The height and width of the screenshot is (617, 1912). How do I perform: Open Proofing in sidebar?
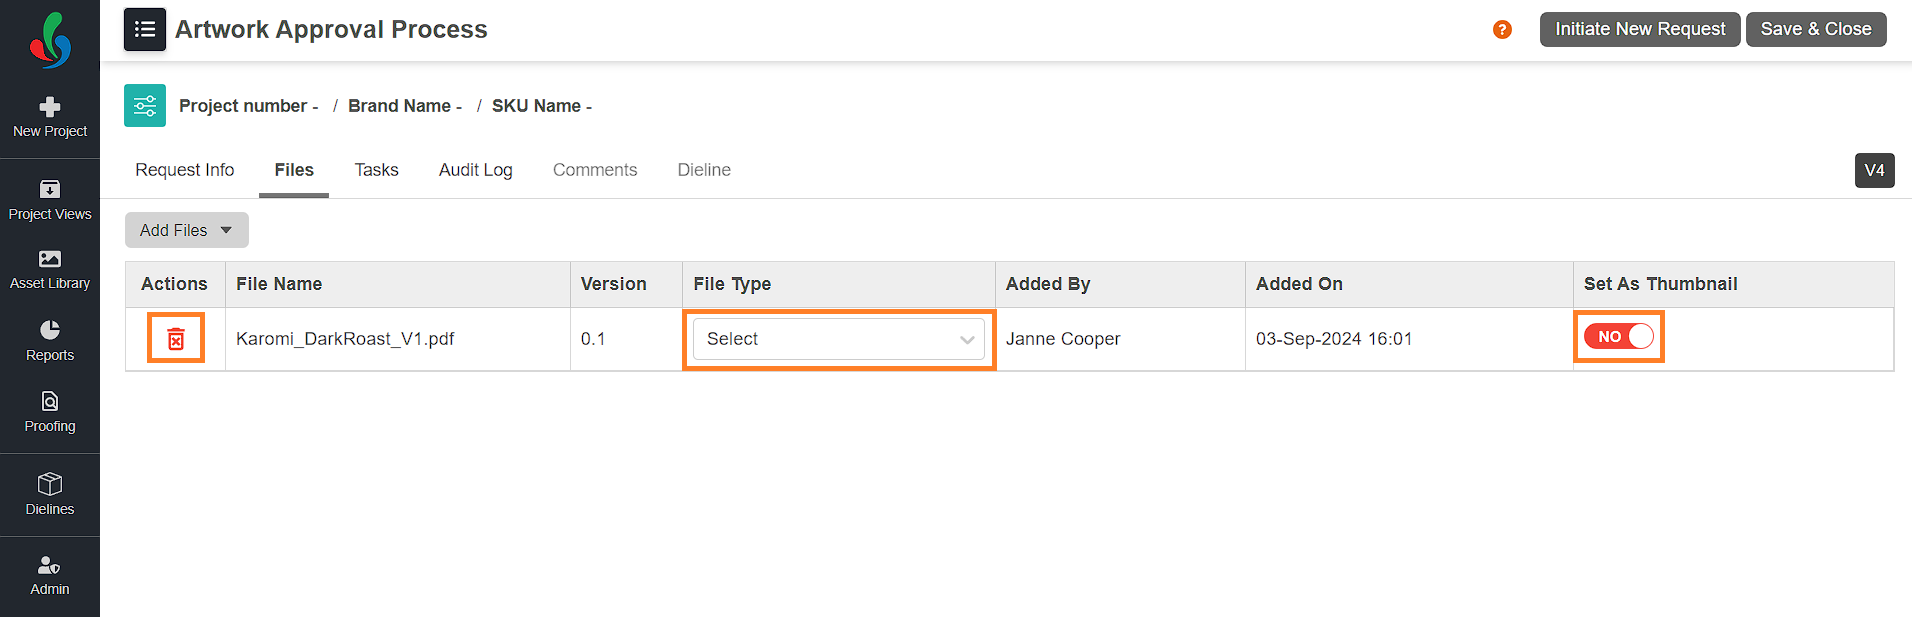click(x=50, y=412)
